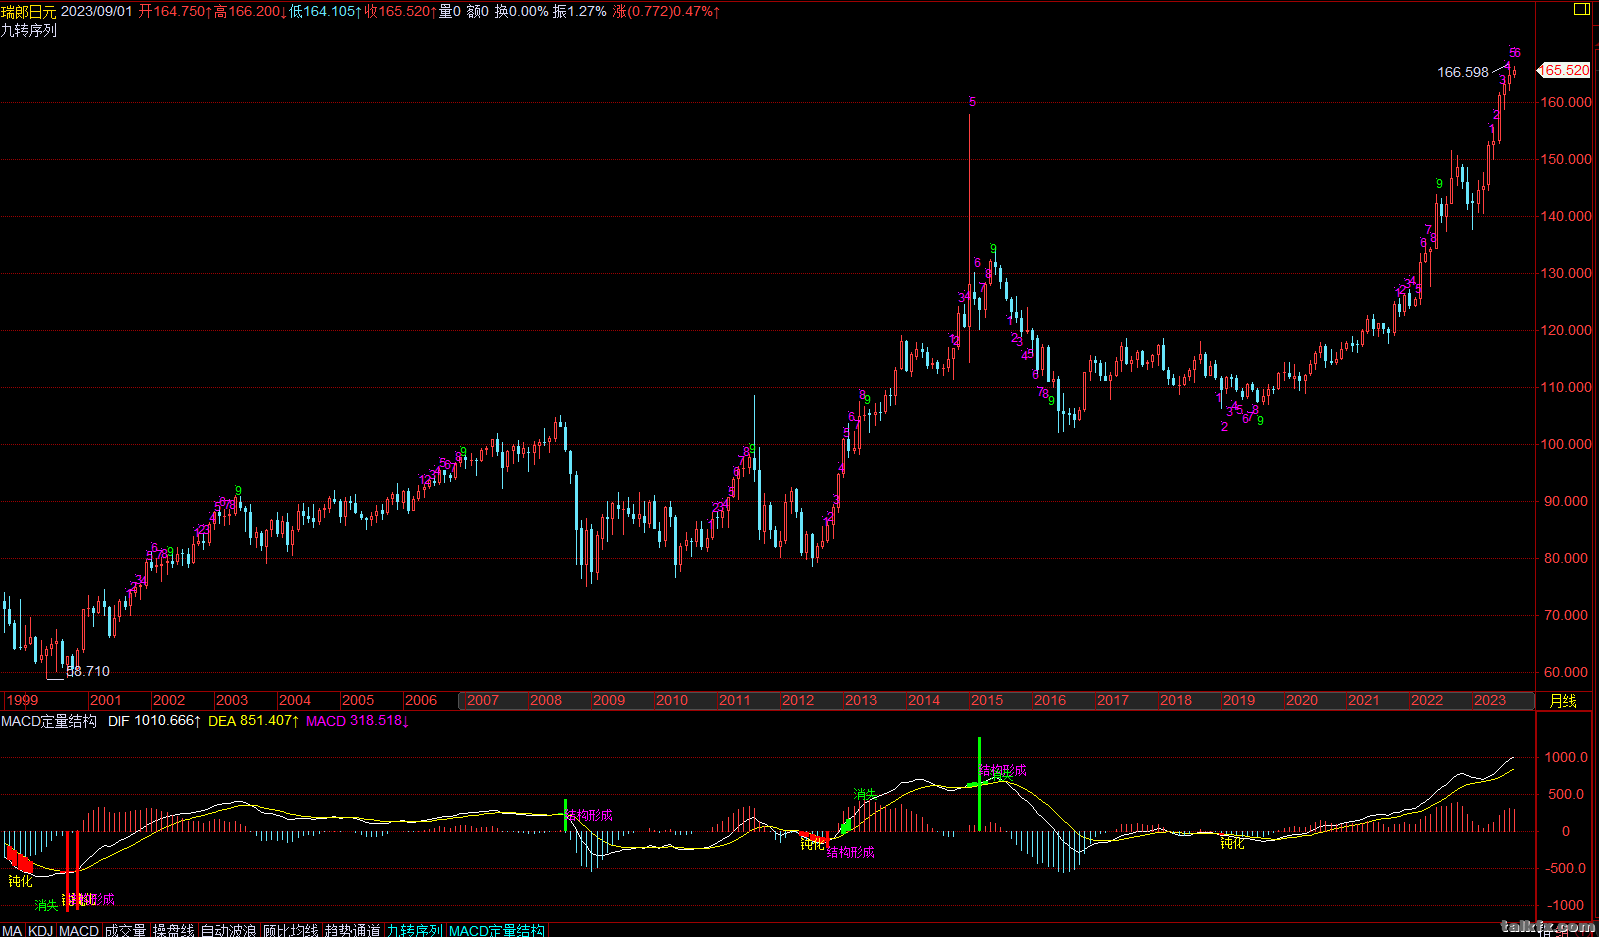The width and height of the screenshot is (1599, 937).
Task: Jump to 1999 on the time axis
Action: [x=22, y=700]
